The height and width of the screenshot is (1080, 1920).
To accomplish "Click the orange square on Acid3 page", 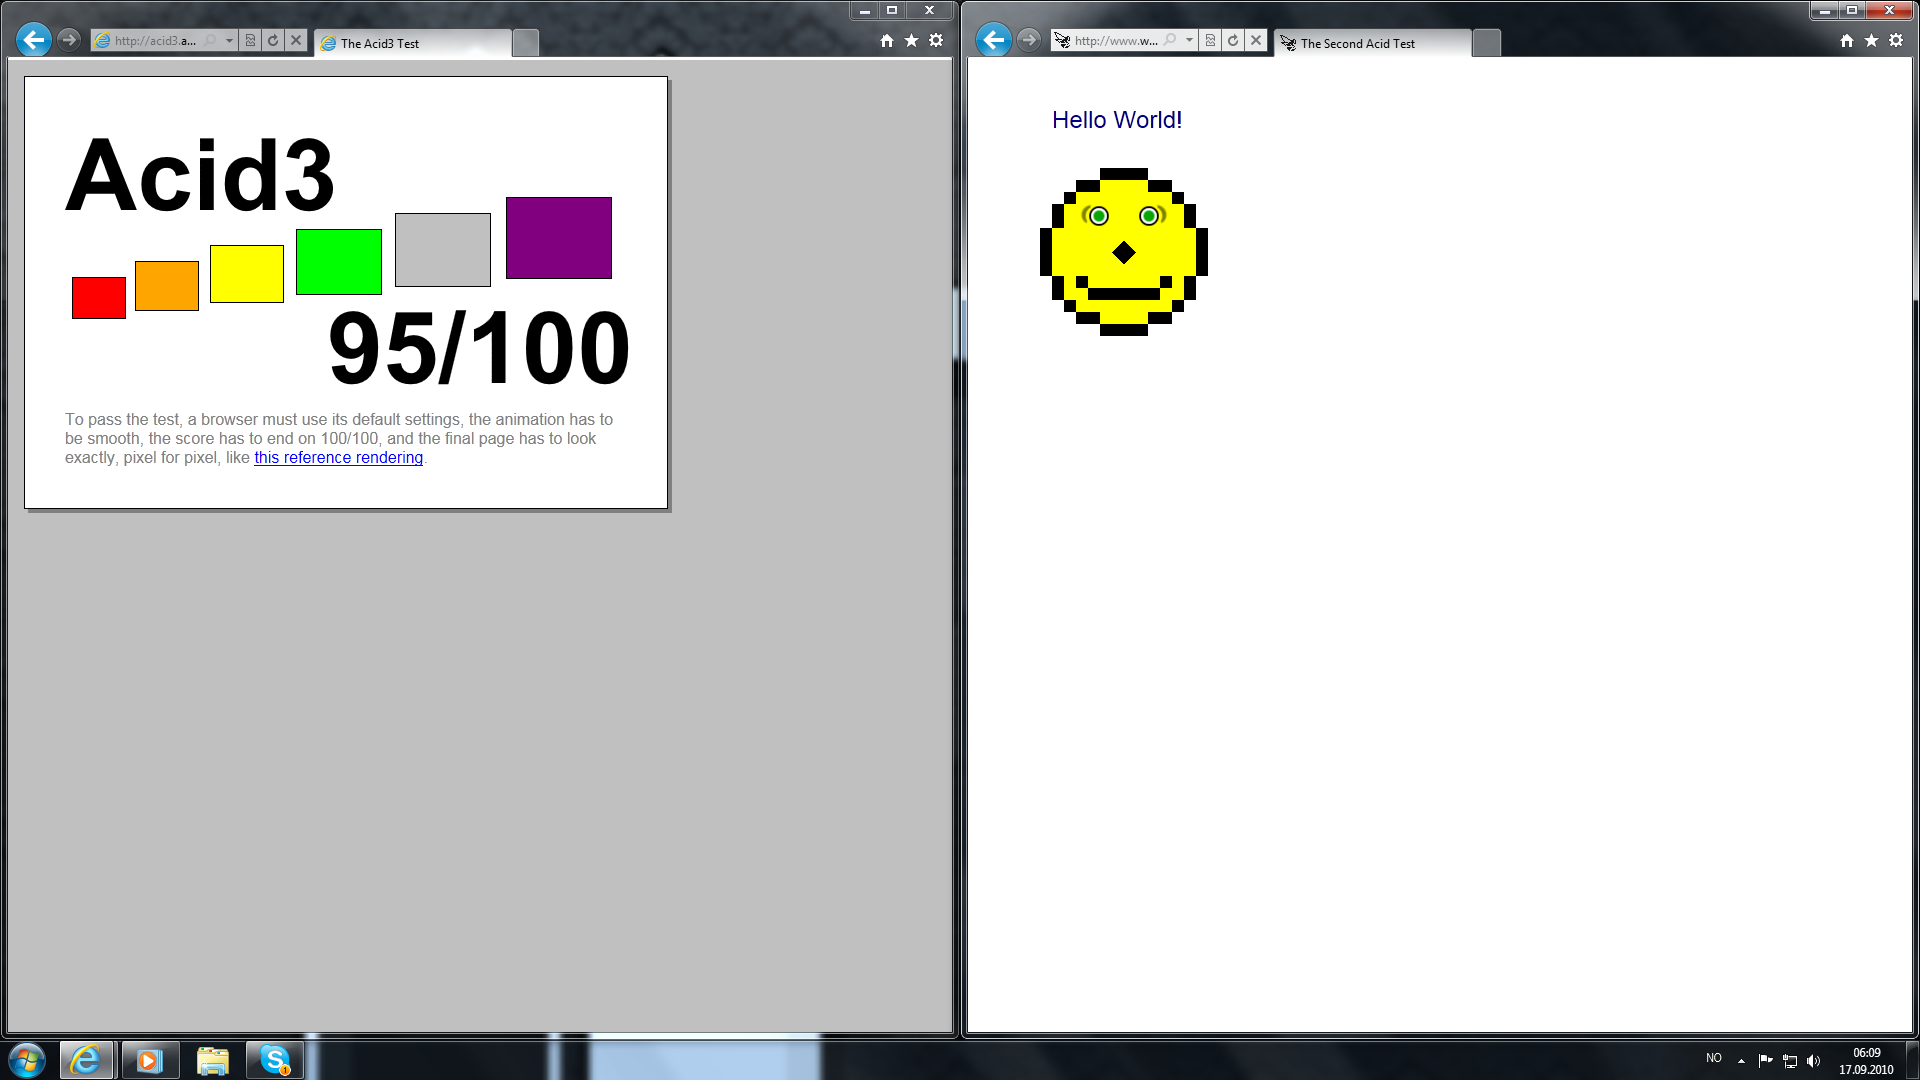I will [x=167, y=286].
